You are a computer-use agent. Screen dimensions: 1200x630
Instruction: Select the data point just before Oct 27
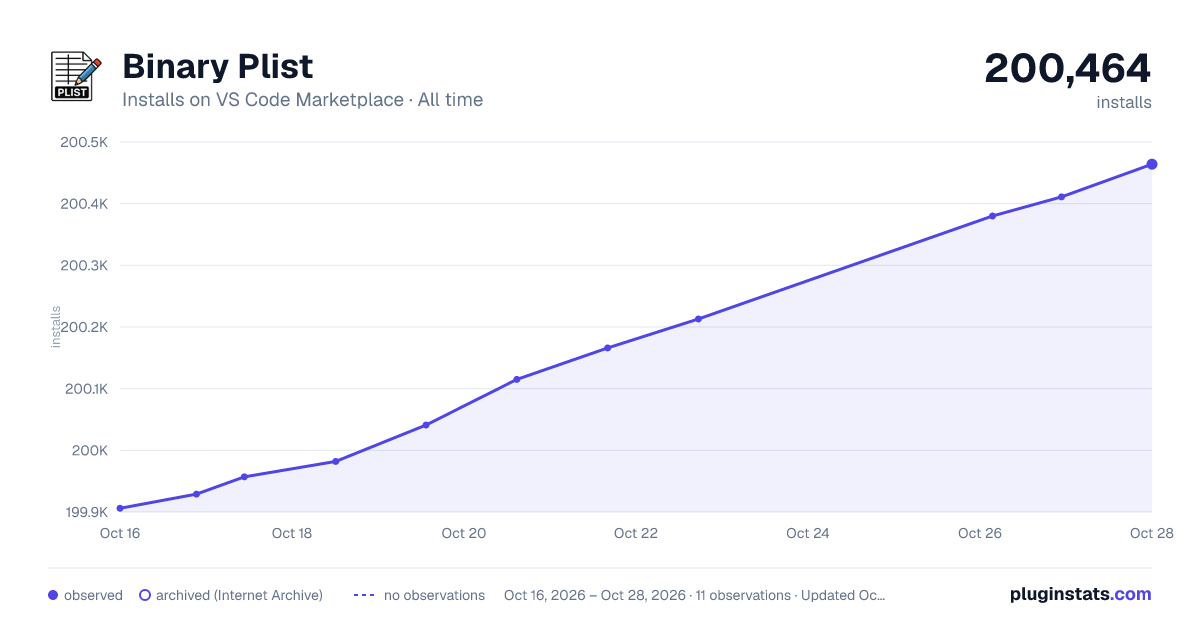[1061, 197]
